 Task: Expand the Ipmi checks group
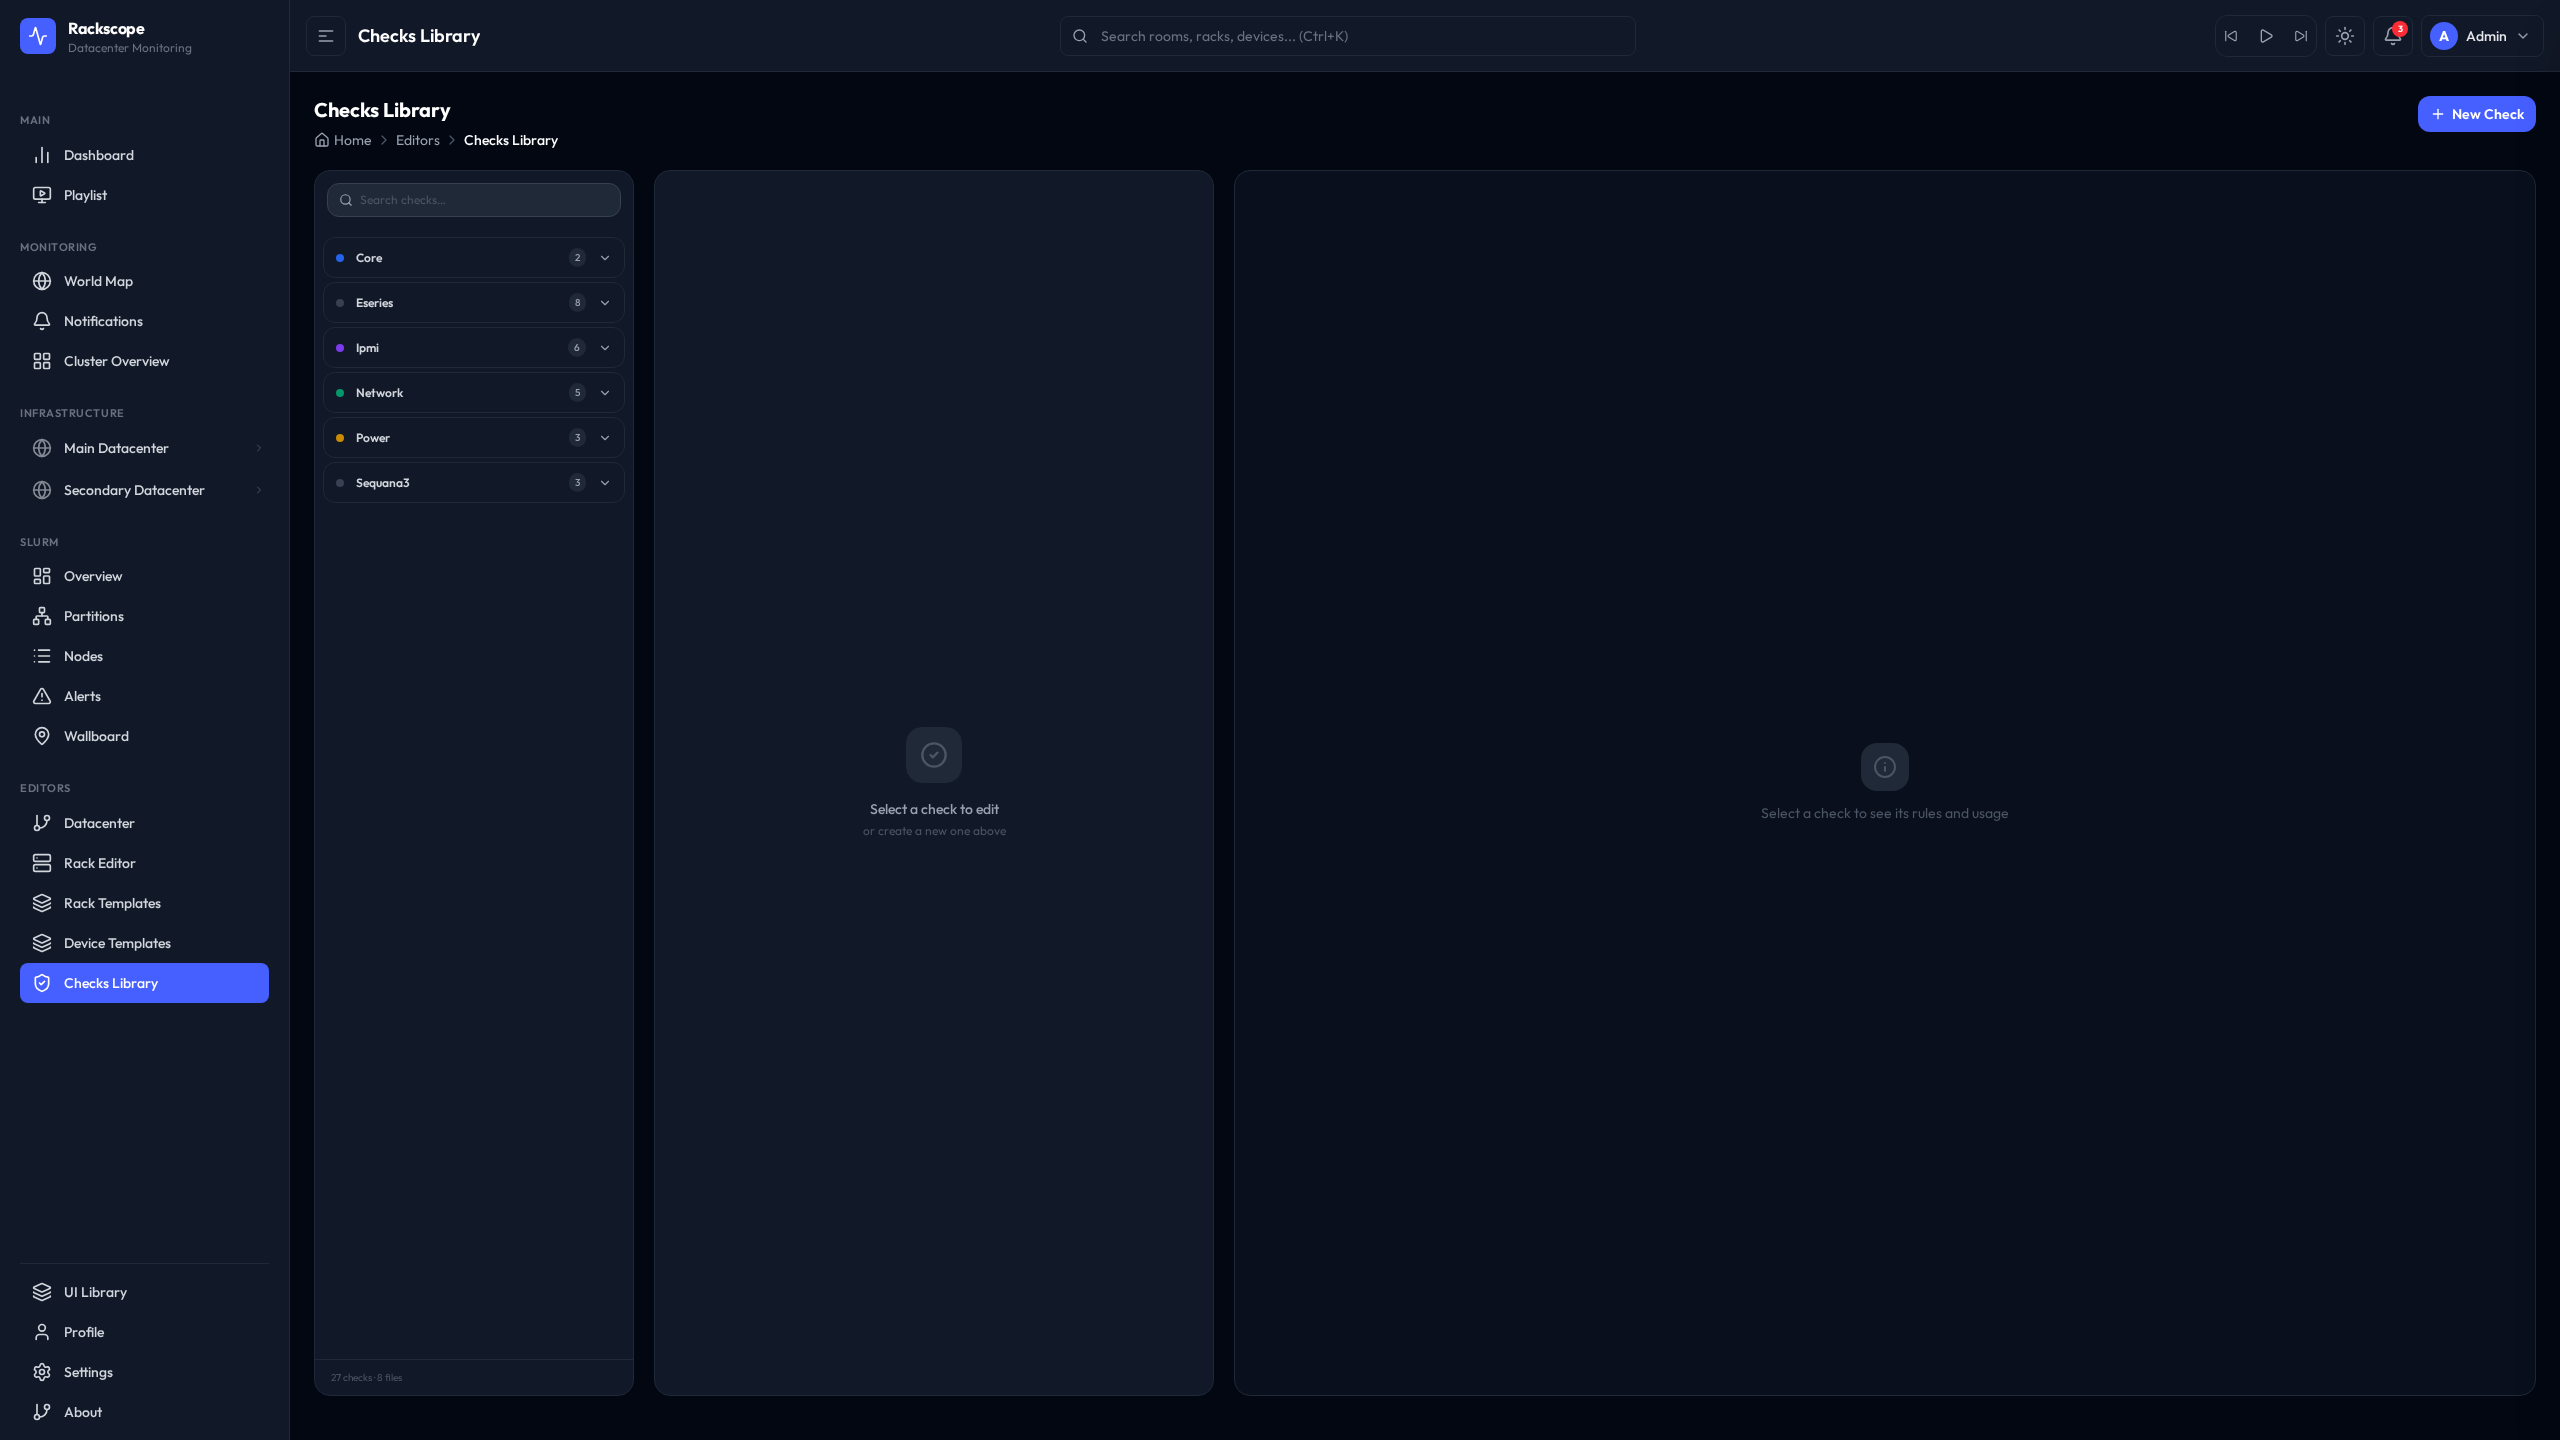(x=605, y=348)
